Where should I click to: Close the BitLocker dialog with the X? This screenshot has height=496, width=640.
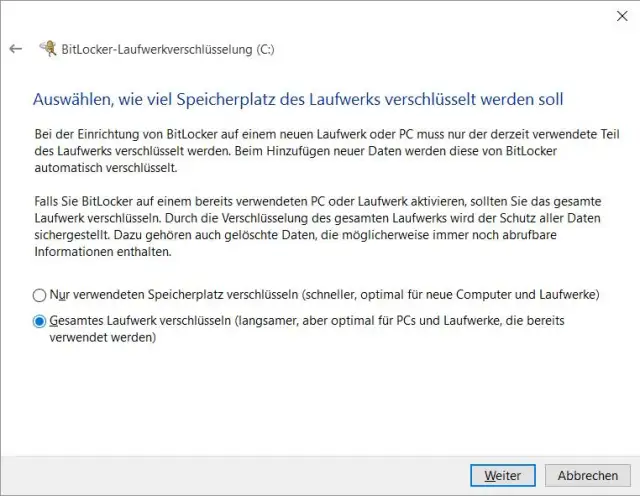pyautogui.click(x=622, y=16)
